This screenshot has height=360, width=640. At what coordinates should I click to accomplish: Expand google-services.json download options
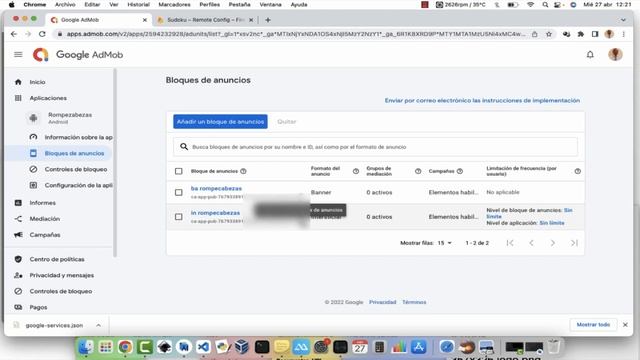point(98,325)
